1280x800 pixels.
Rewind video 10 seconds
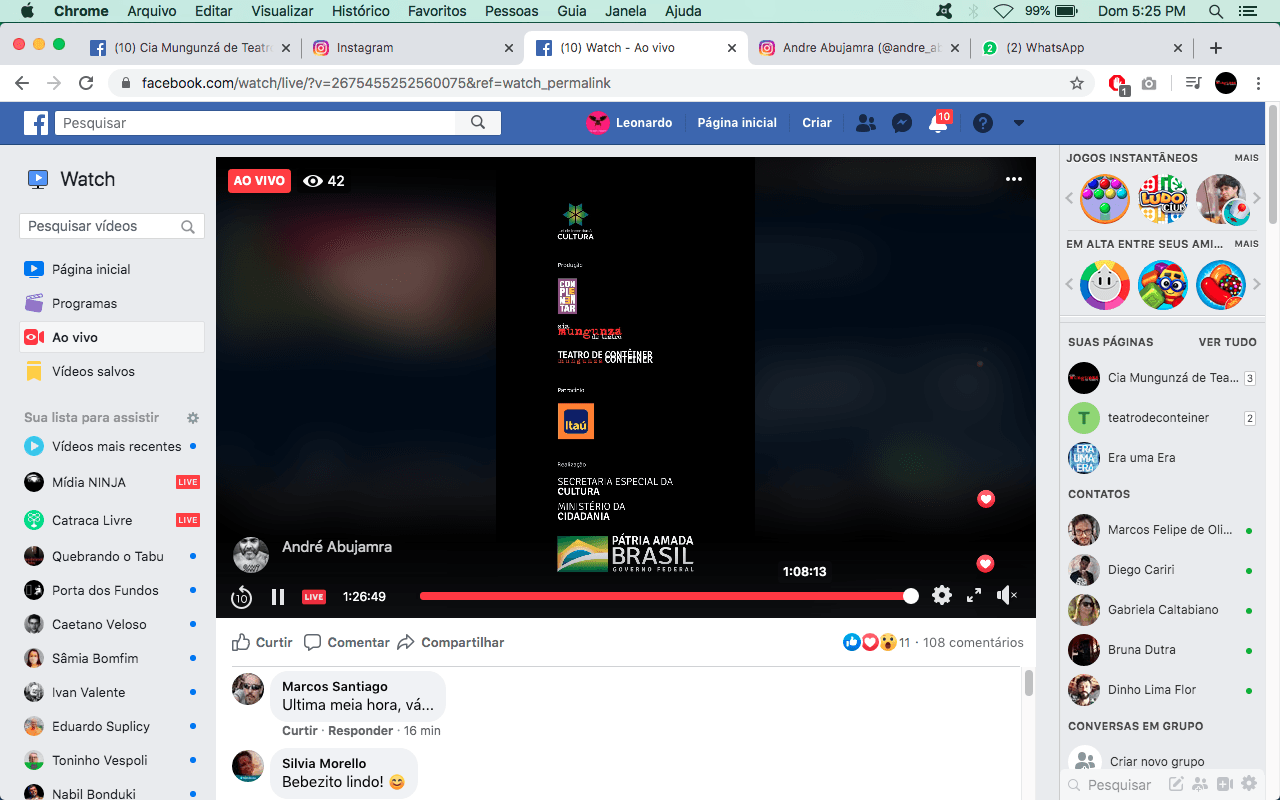241,597
